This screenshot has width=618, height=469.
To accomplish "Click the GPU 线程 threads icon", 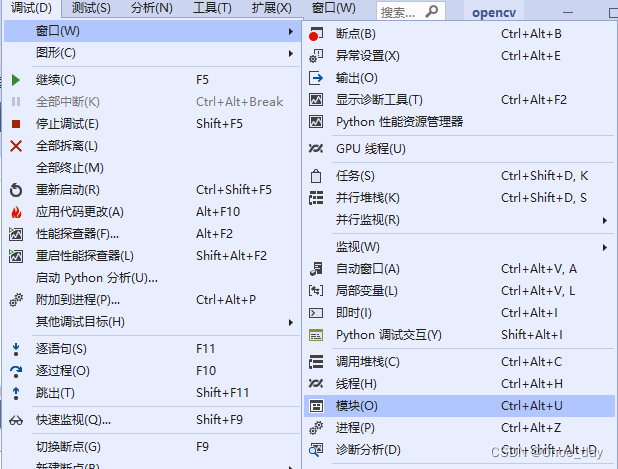I will [x=316, y=149].
